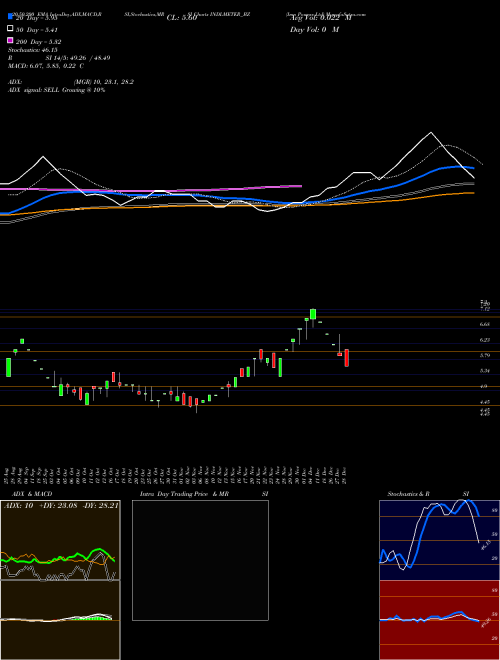The height and width of the screenshot is (660, 500).
Task: Click the blue 20 Day EMA legend swatch
Action: tap(10, 16)
